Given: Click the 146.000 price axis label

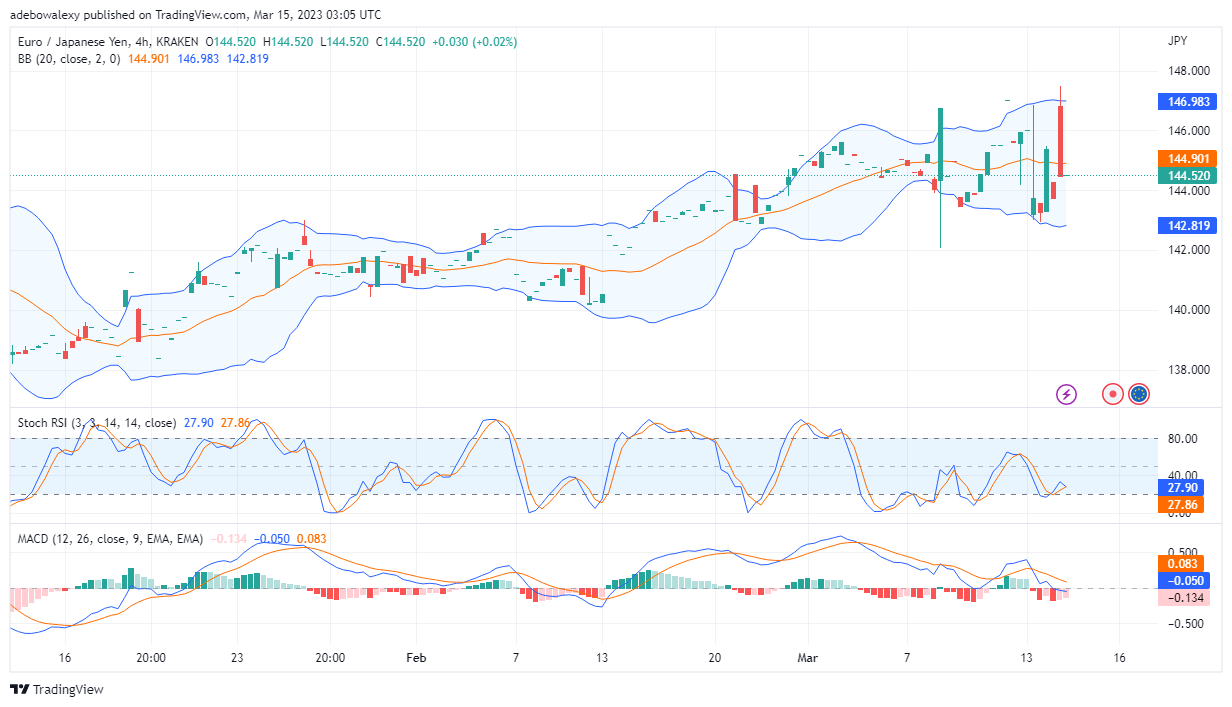Looking at the screenshot, I should click(1188, 131).
